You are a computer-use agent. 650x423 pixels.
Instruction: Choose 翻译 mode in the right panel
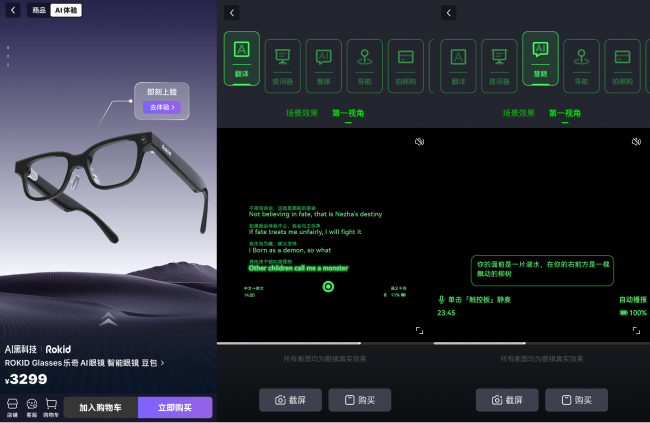(x=458, y=66)
